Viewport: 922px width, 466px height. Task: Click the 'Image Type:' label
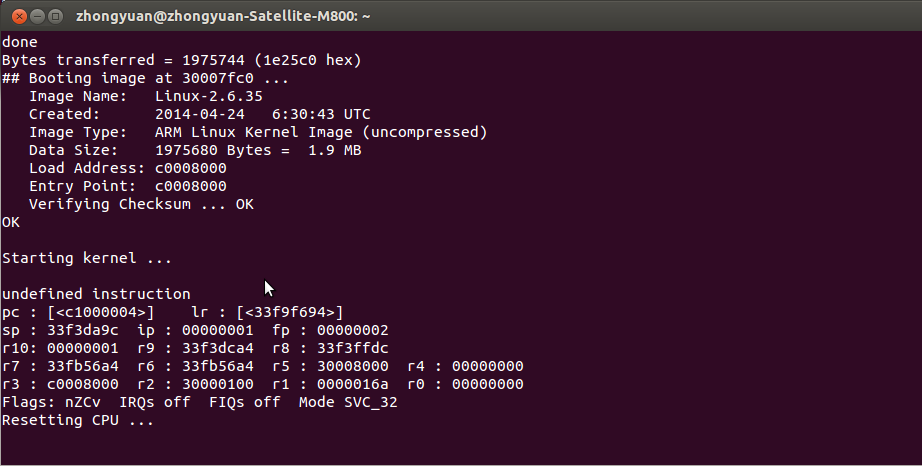[78, 132]
